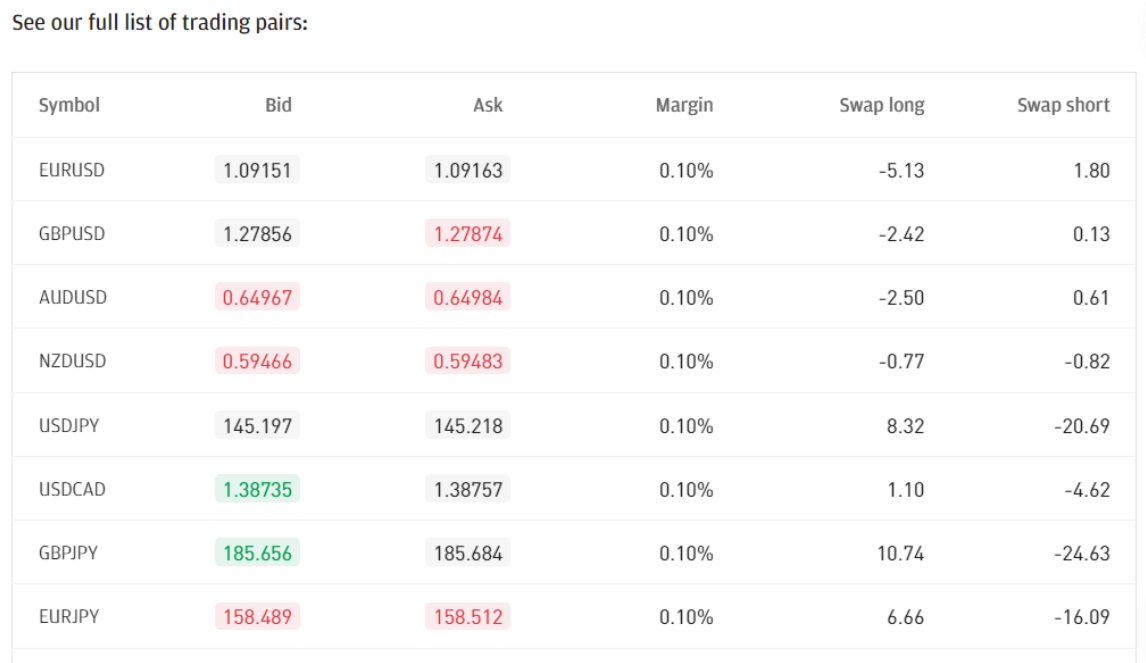Select the EURJPY symbol
Viewport: 1146px width, 663px height.
69,616
